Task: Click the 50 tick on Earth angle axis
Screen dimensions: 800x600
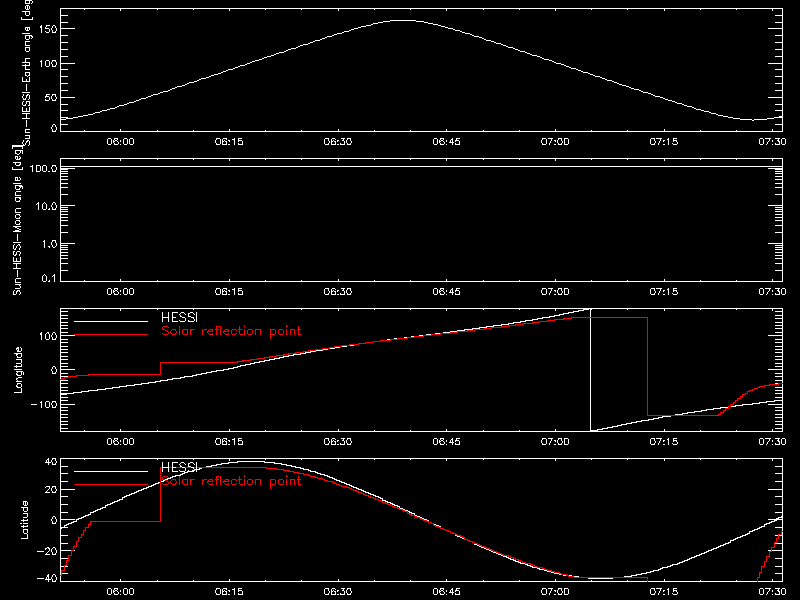Action: [51, 97]
